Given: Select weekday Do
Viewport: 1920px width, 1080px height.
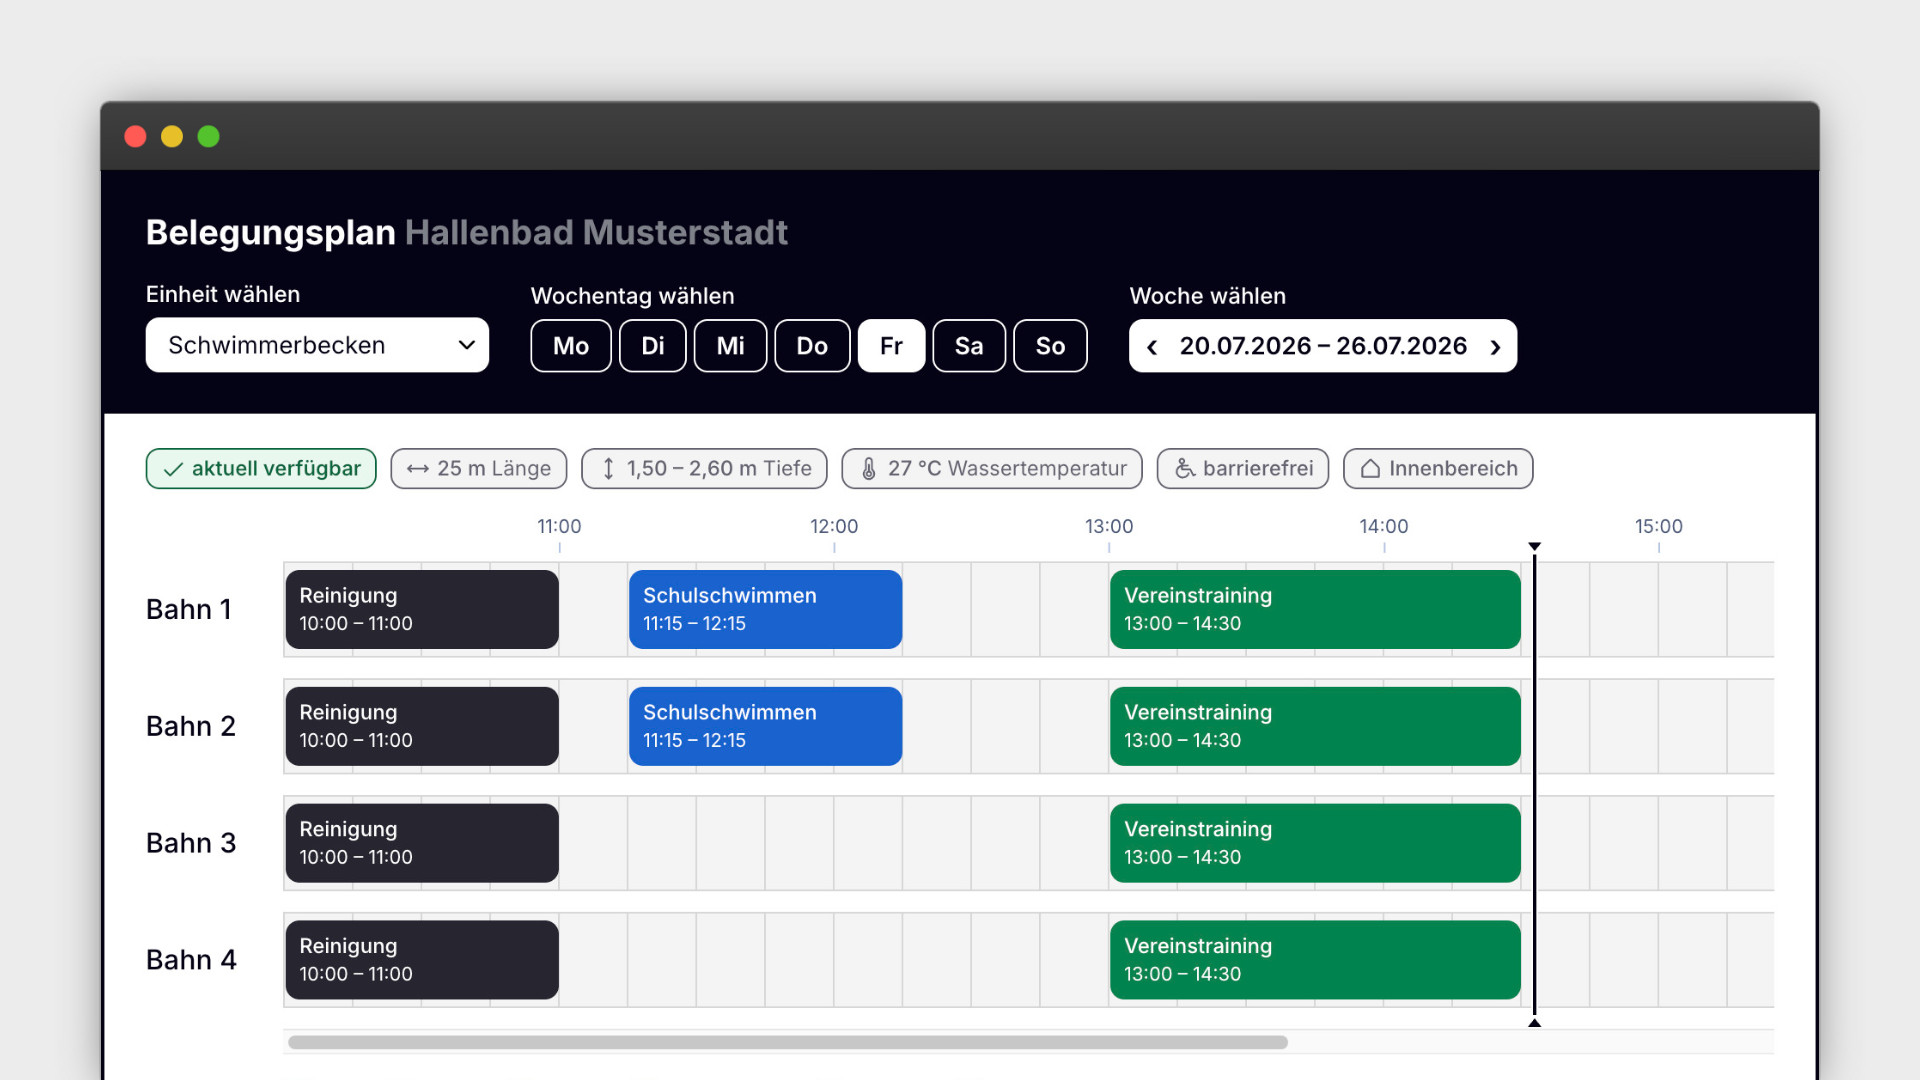Looking at the screenshot, I should (812, 346).
